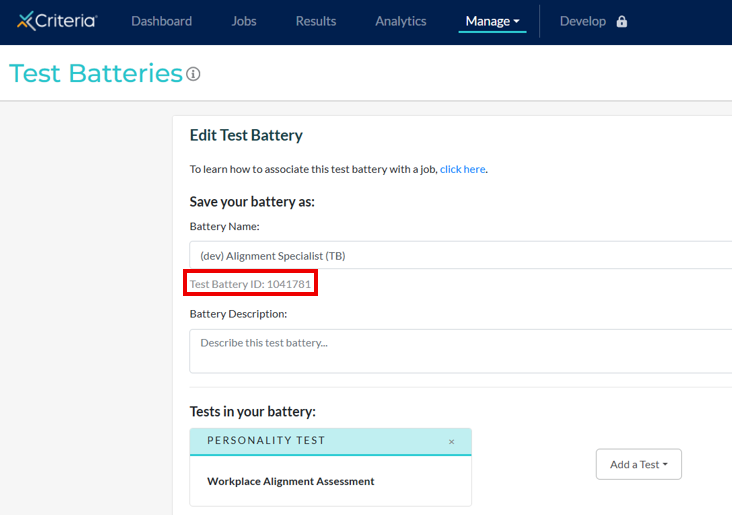Click the Test Batteries page title
This screenshot has height=515, width=732.
click(96, 73)
